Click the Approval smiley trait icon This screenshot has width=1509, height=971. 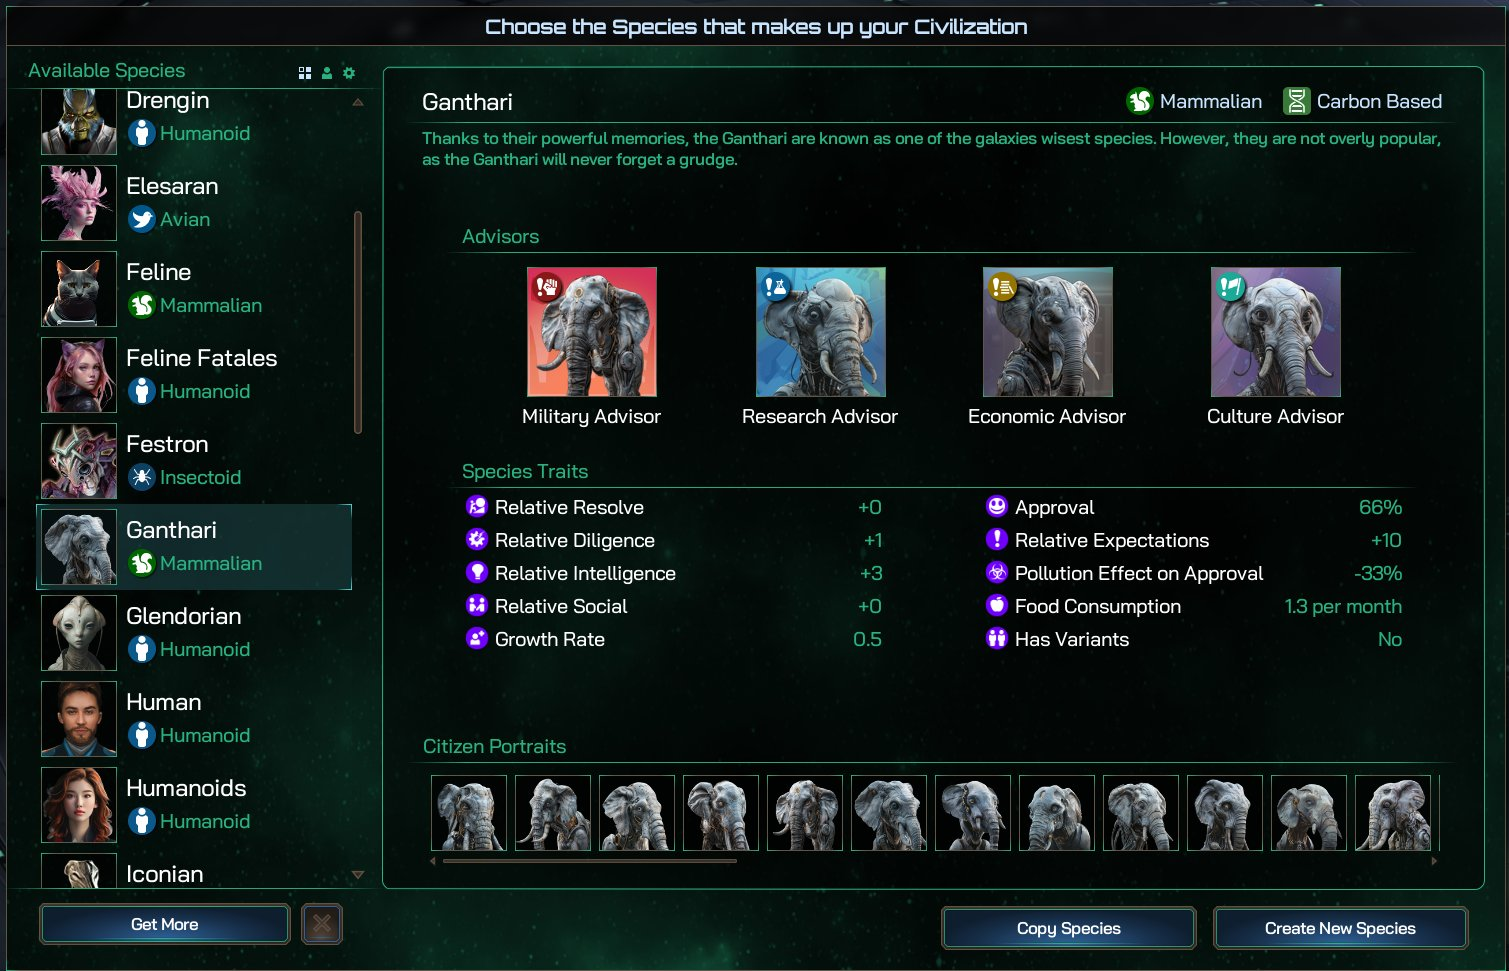(x=996, y=506)
